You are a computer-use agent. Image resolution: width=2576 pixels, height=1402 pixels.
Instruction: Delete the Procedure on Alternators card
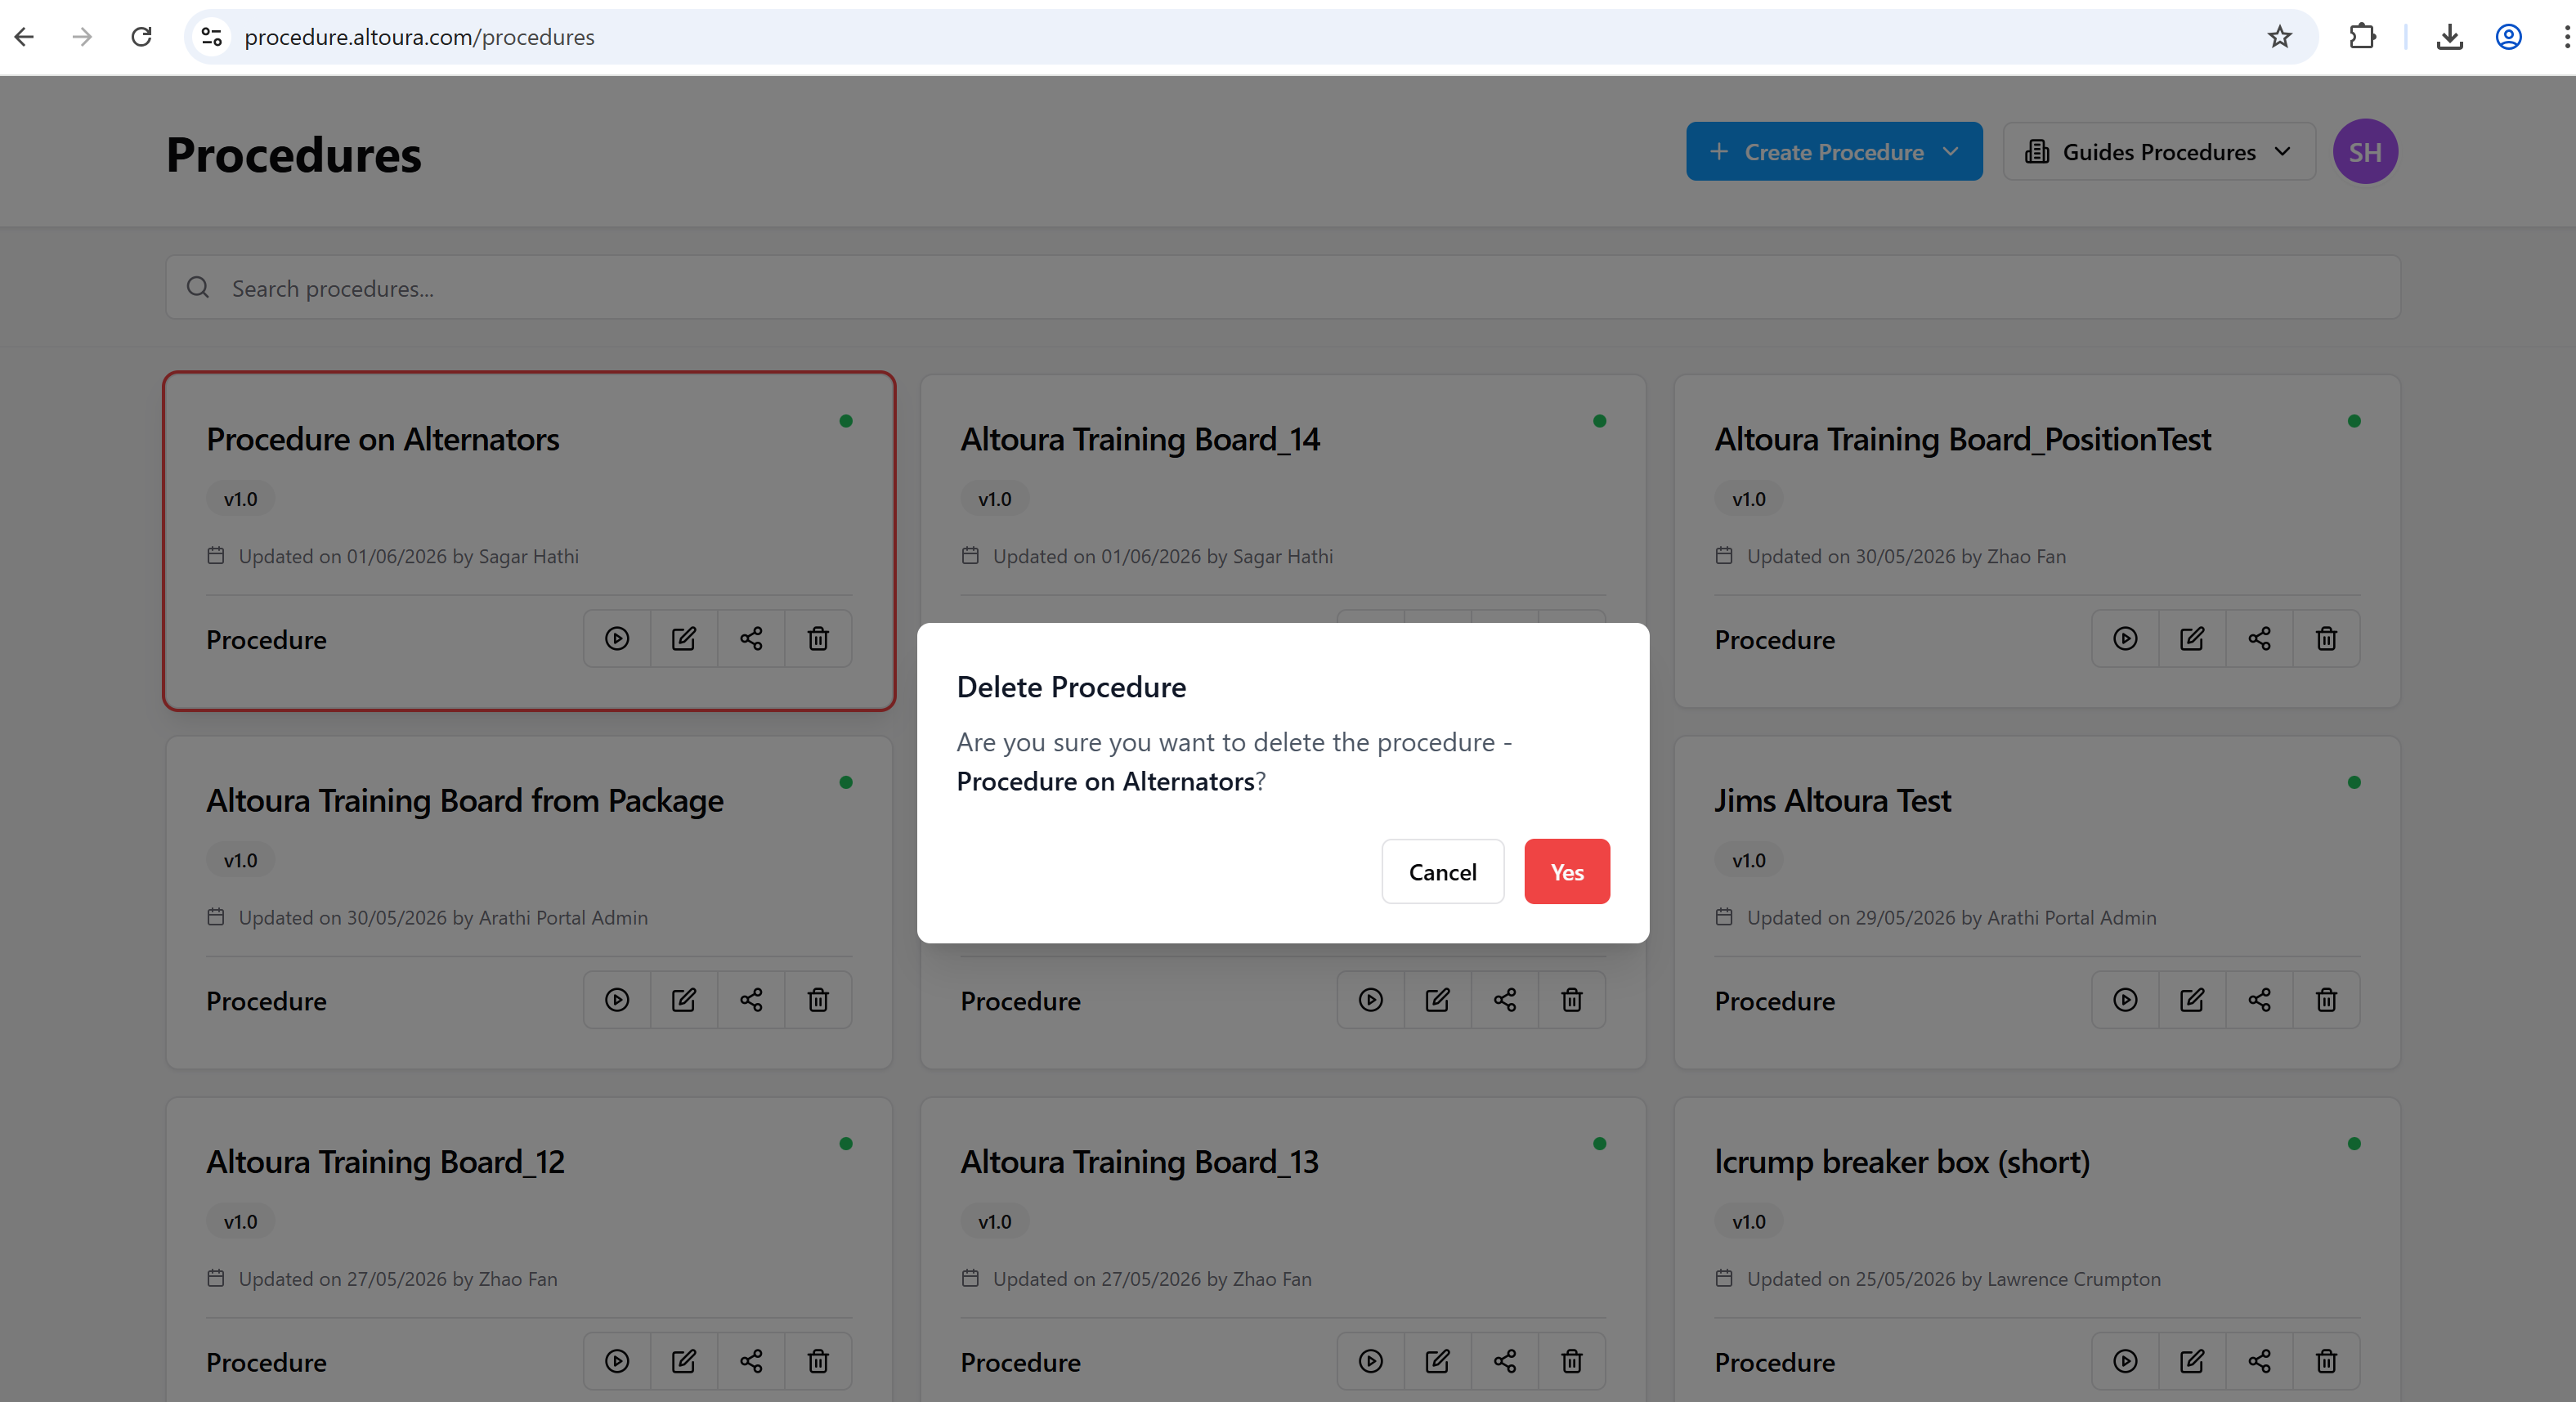click(818, 639)
